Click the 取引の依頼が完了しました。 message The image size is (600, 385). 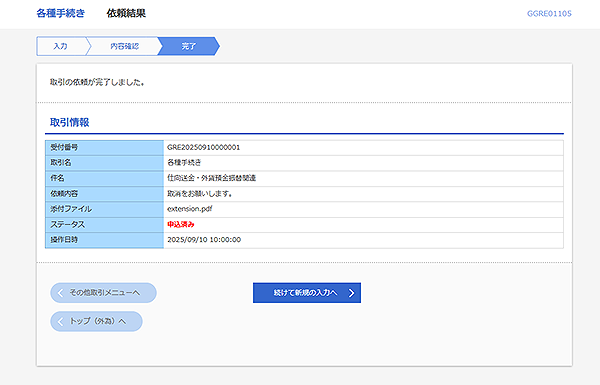97,82
